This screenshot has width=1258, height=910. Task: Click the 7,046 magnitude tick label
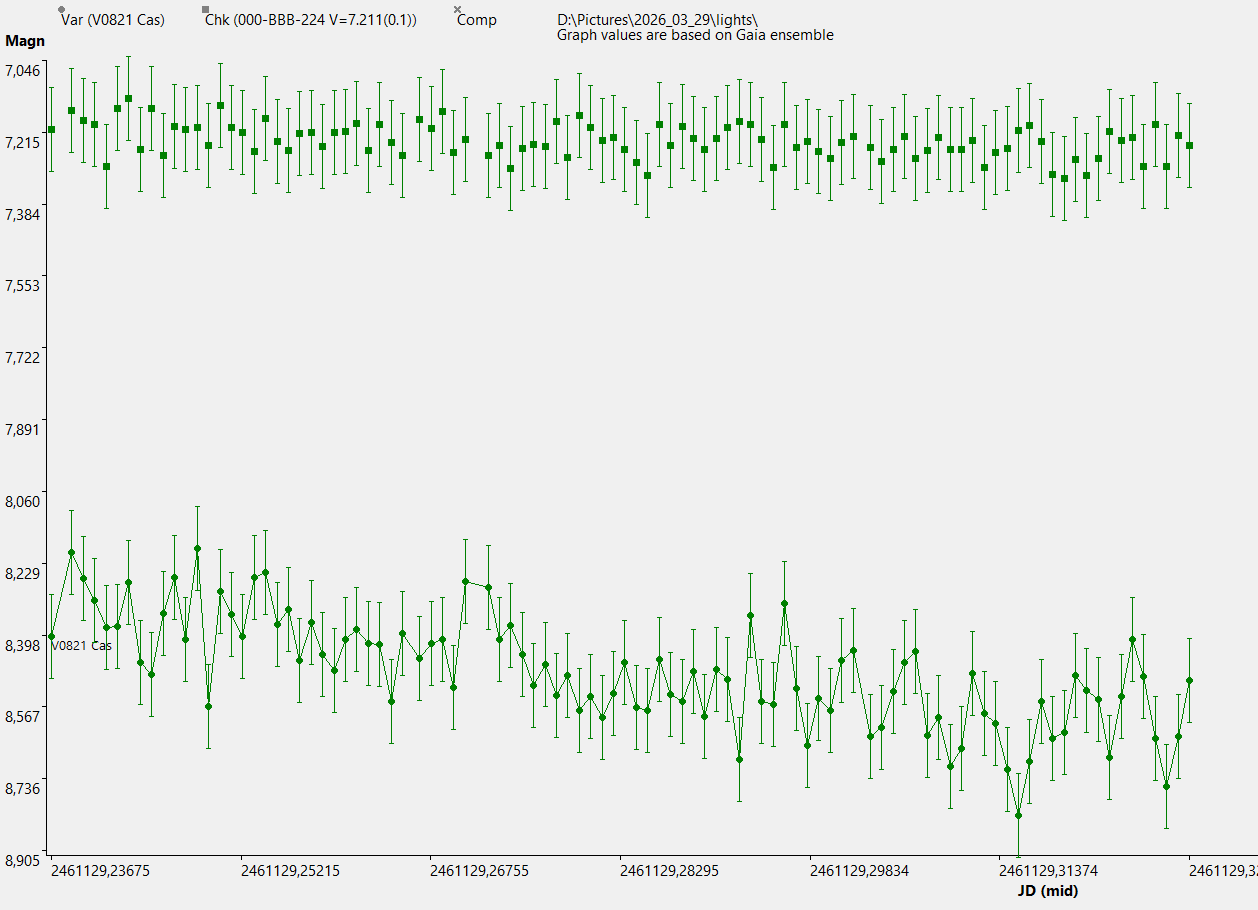[x=23, y=70]
